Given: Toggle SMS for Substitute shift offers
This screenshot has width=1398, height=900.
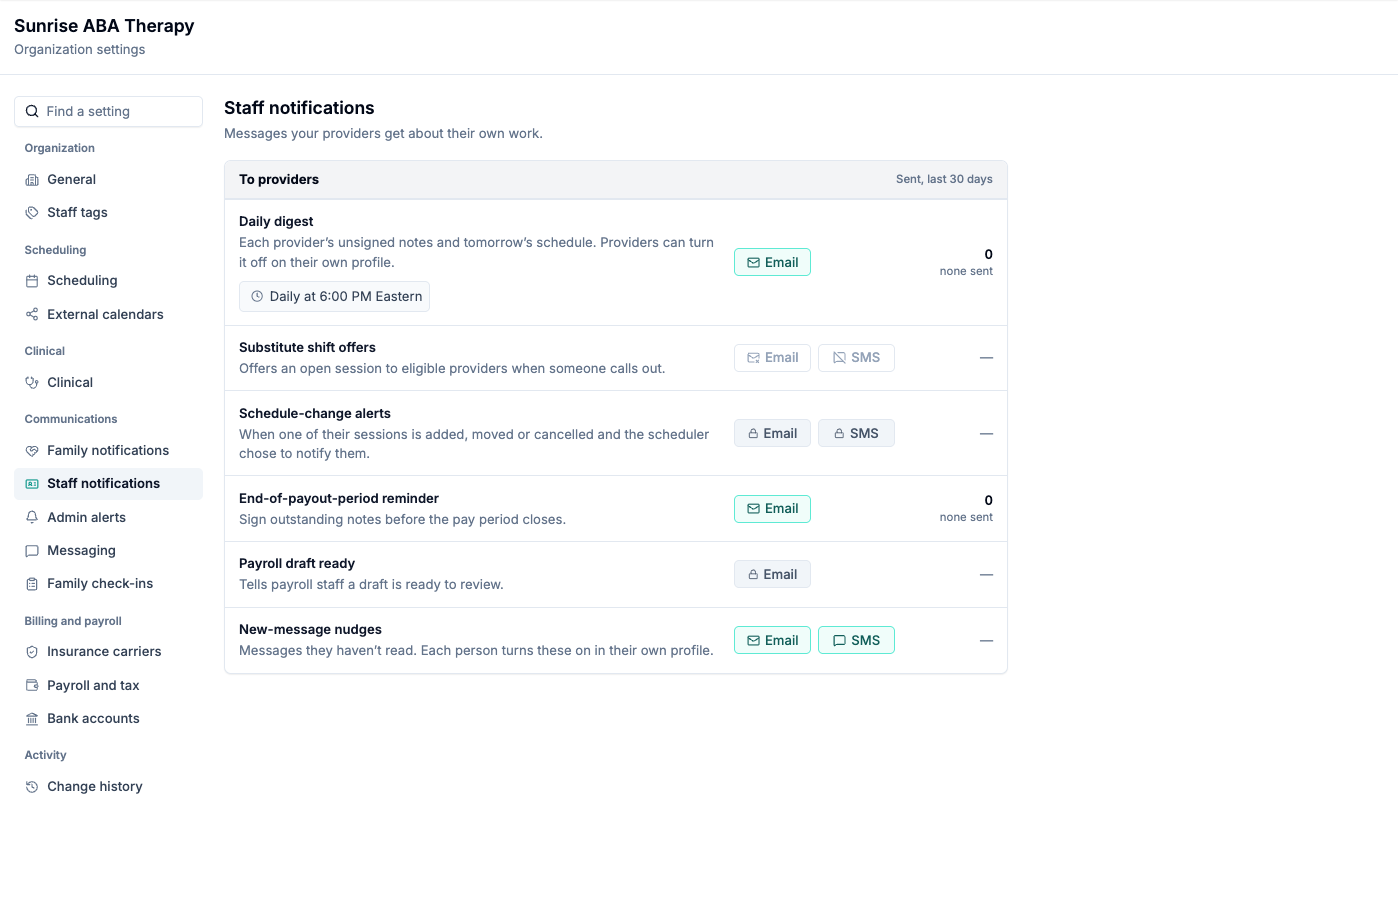Looking at the screenshot, I should (856, 358).
